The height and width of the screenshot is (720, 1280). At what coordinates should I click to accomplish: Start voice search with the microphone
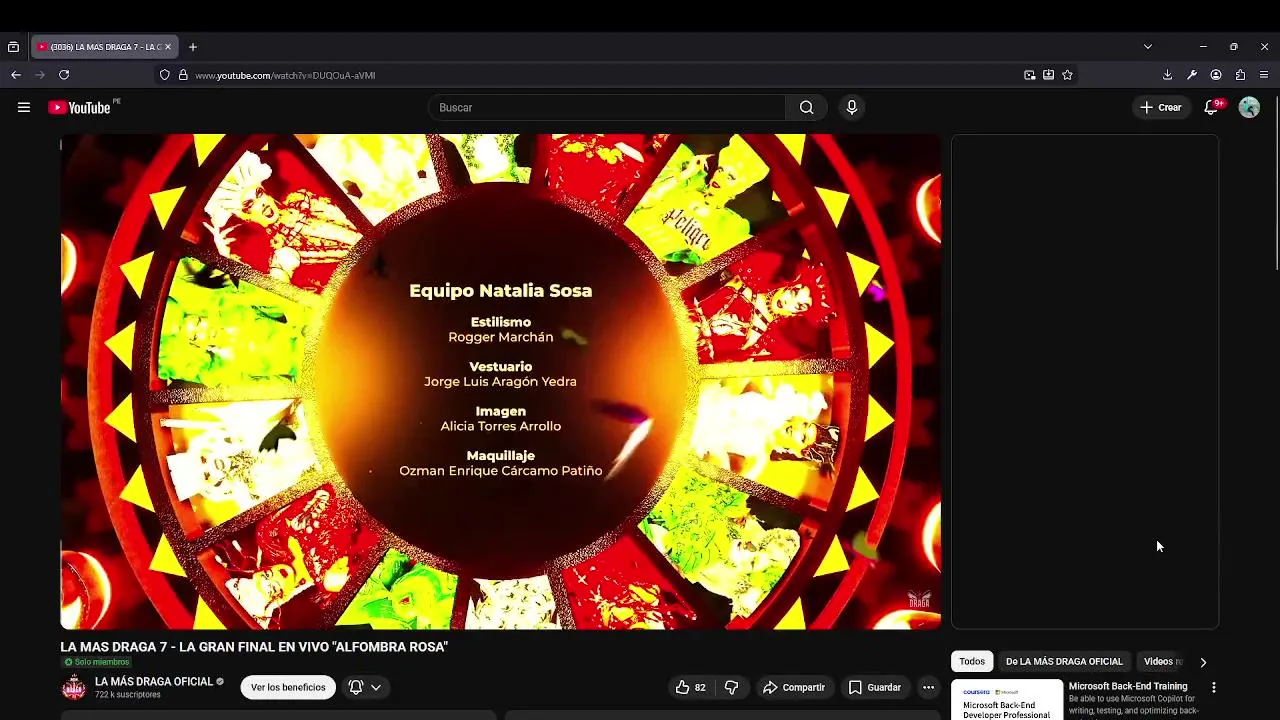click(851, 107)
